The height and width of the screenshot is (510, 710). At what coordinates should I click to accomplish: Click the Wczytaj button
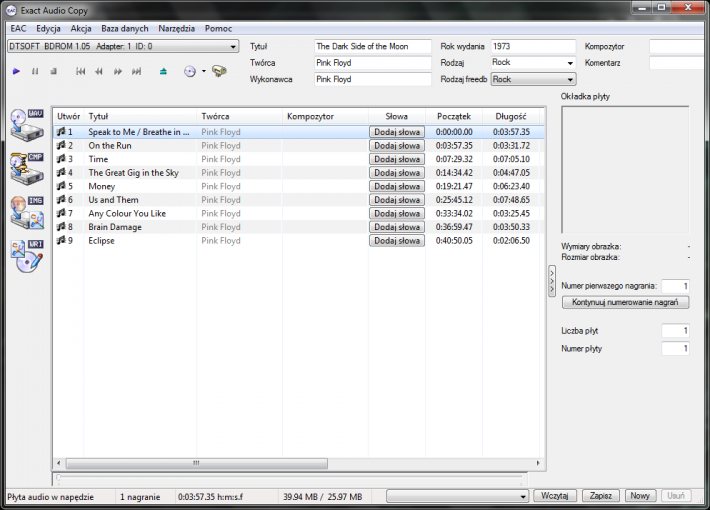tap(555, 496)
